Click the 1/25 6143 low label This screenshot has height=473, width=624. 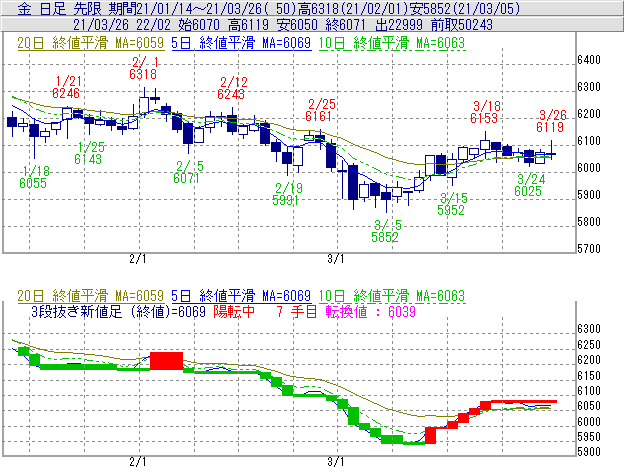point(89,153)
